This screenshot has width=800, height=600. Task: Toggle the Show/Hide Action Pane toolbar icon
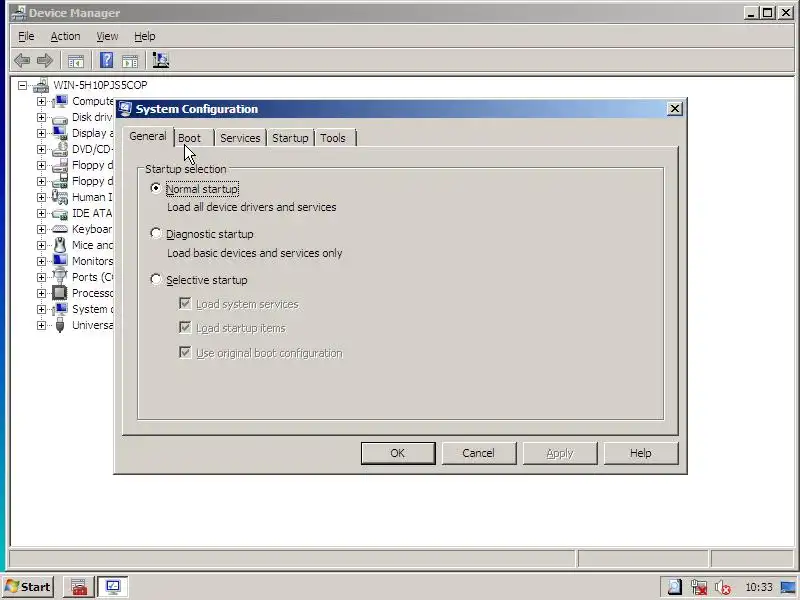[130, 61]
